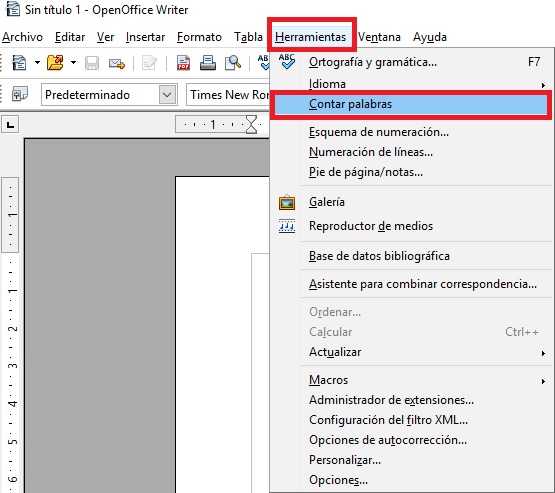Open the Ayuda menu
Viewport: 555px width, 493px height.
pyautogui.click(x=430, y=37)
